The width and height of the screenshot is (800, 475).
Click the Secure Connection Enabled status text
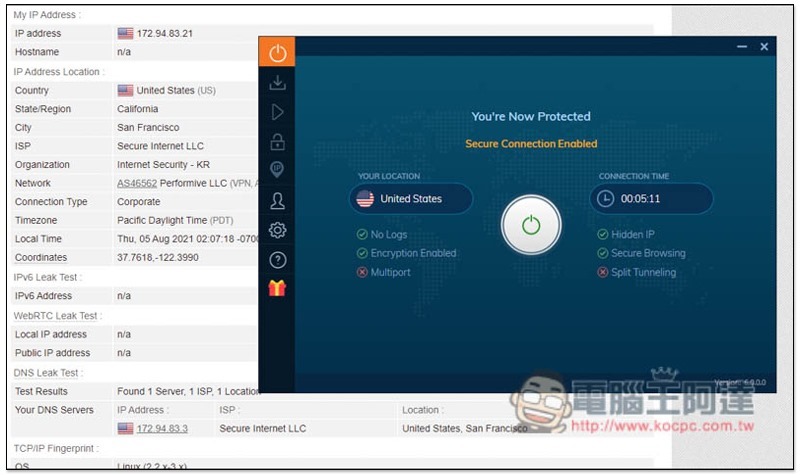click(x=531, y=144)
